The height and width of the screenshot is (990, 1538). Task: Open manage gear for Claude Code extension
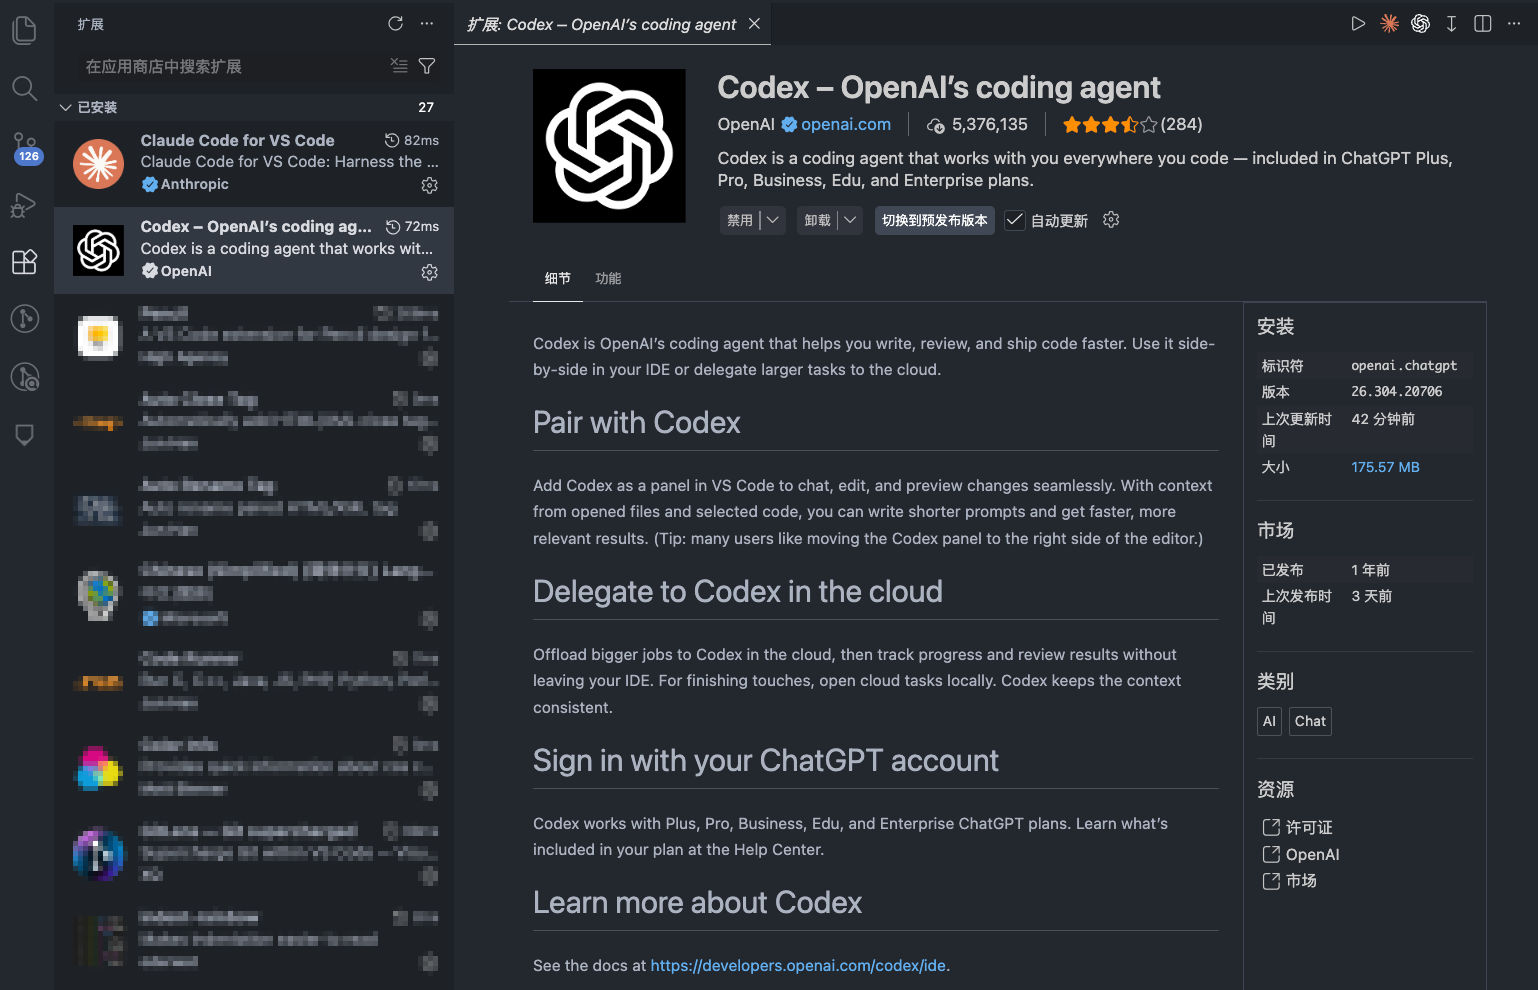coord(430,186)
